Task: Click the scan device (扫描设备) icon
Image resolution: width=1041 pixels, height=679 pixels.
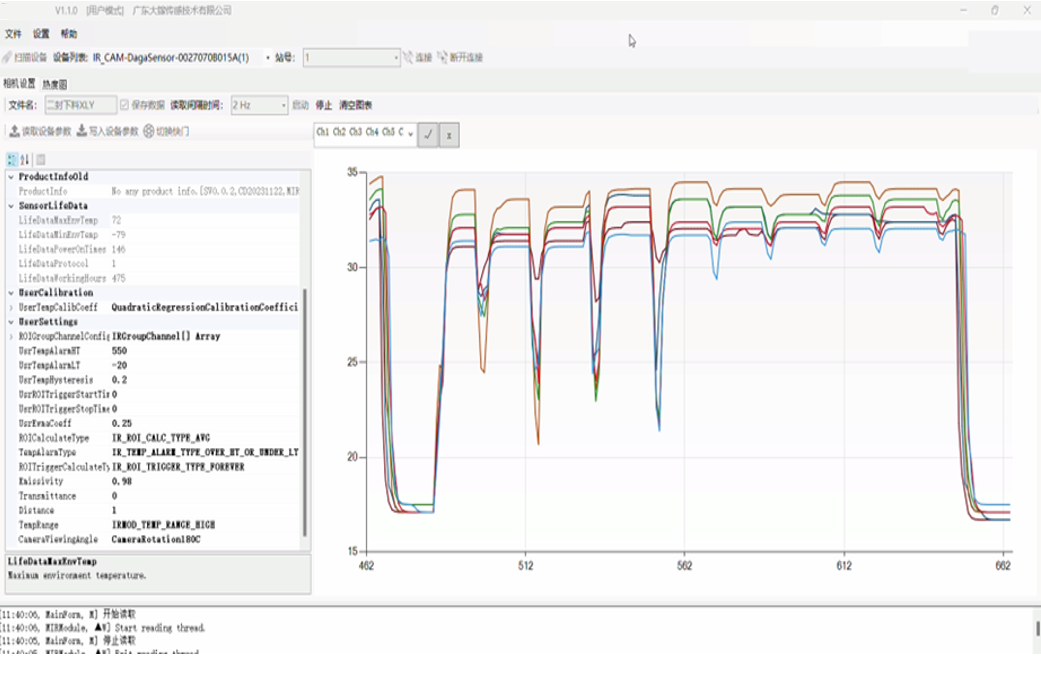Action: pos(7,58)
